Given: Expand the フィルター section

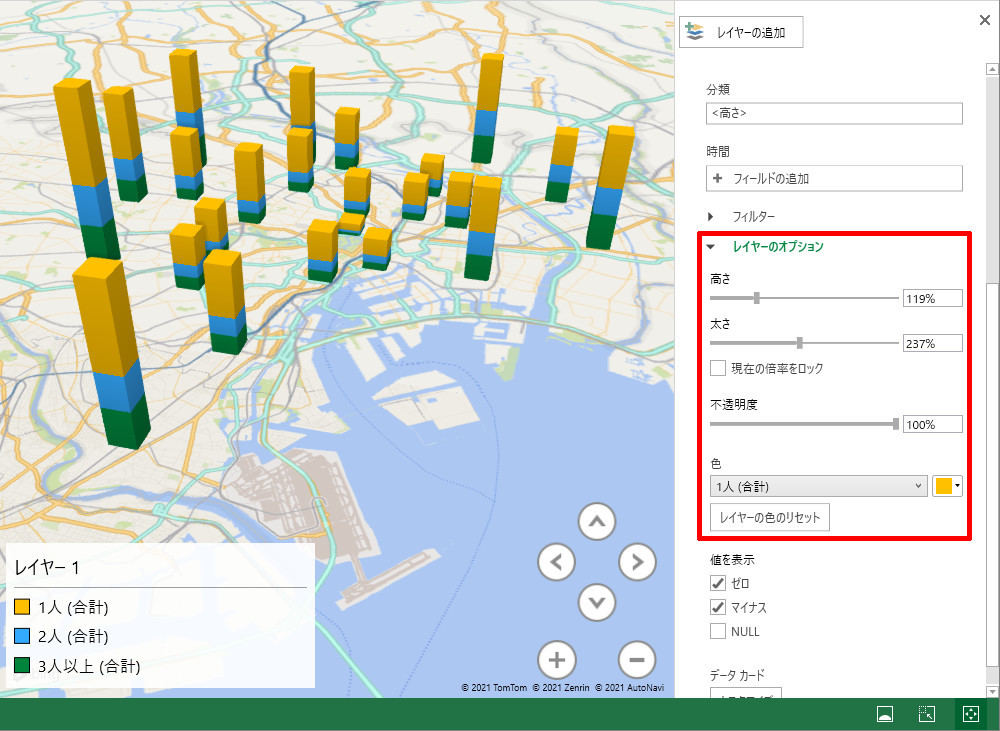Looking at the screenshot, I should 740,216.
